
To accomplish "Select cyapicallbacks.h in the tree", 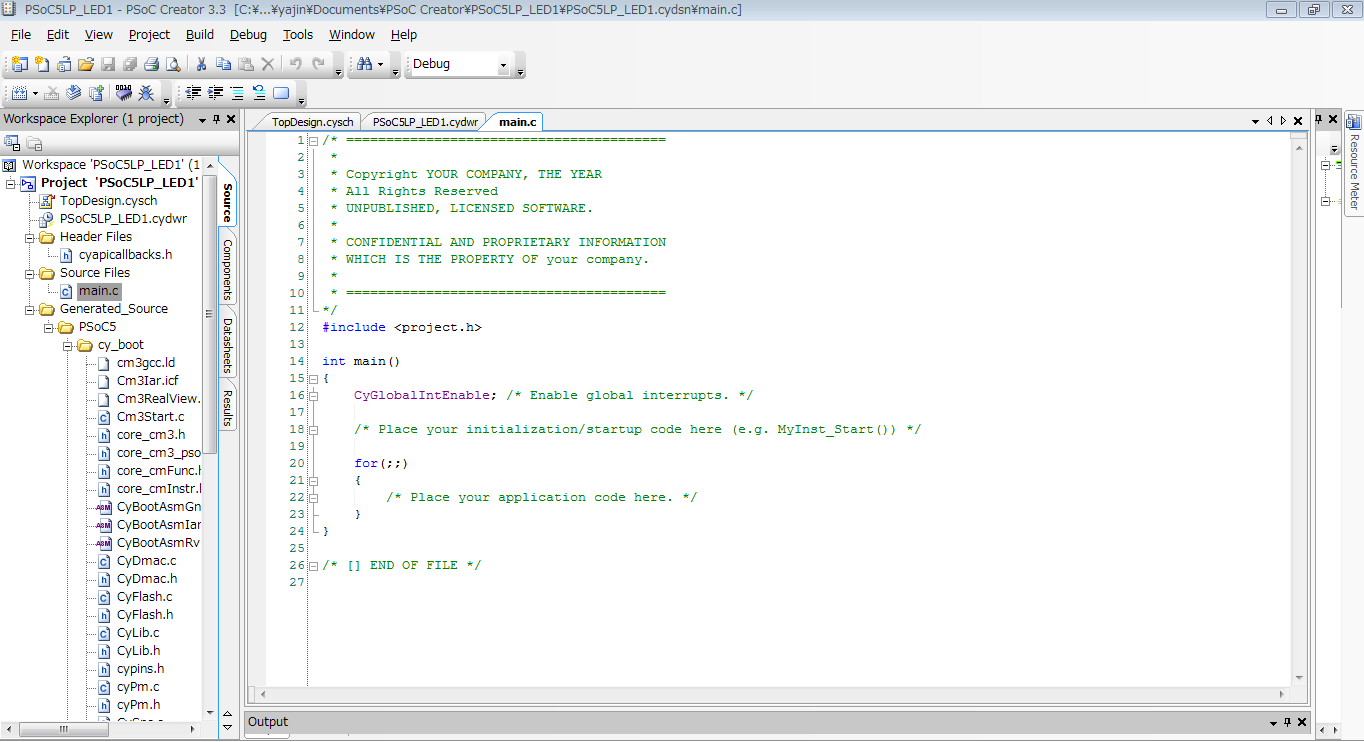I will click(125, 255).
